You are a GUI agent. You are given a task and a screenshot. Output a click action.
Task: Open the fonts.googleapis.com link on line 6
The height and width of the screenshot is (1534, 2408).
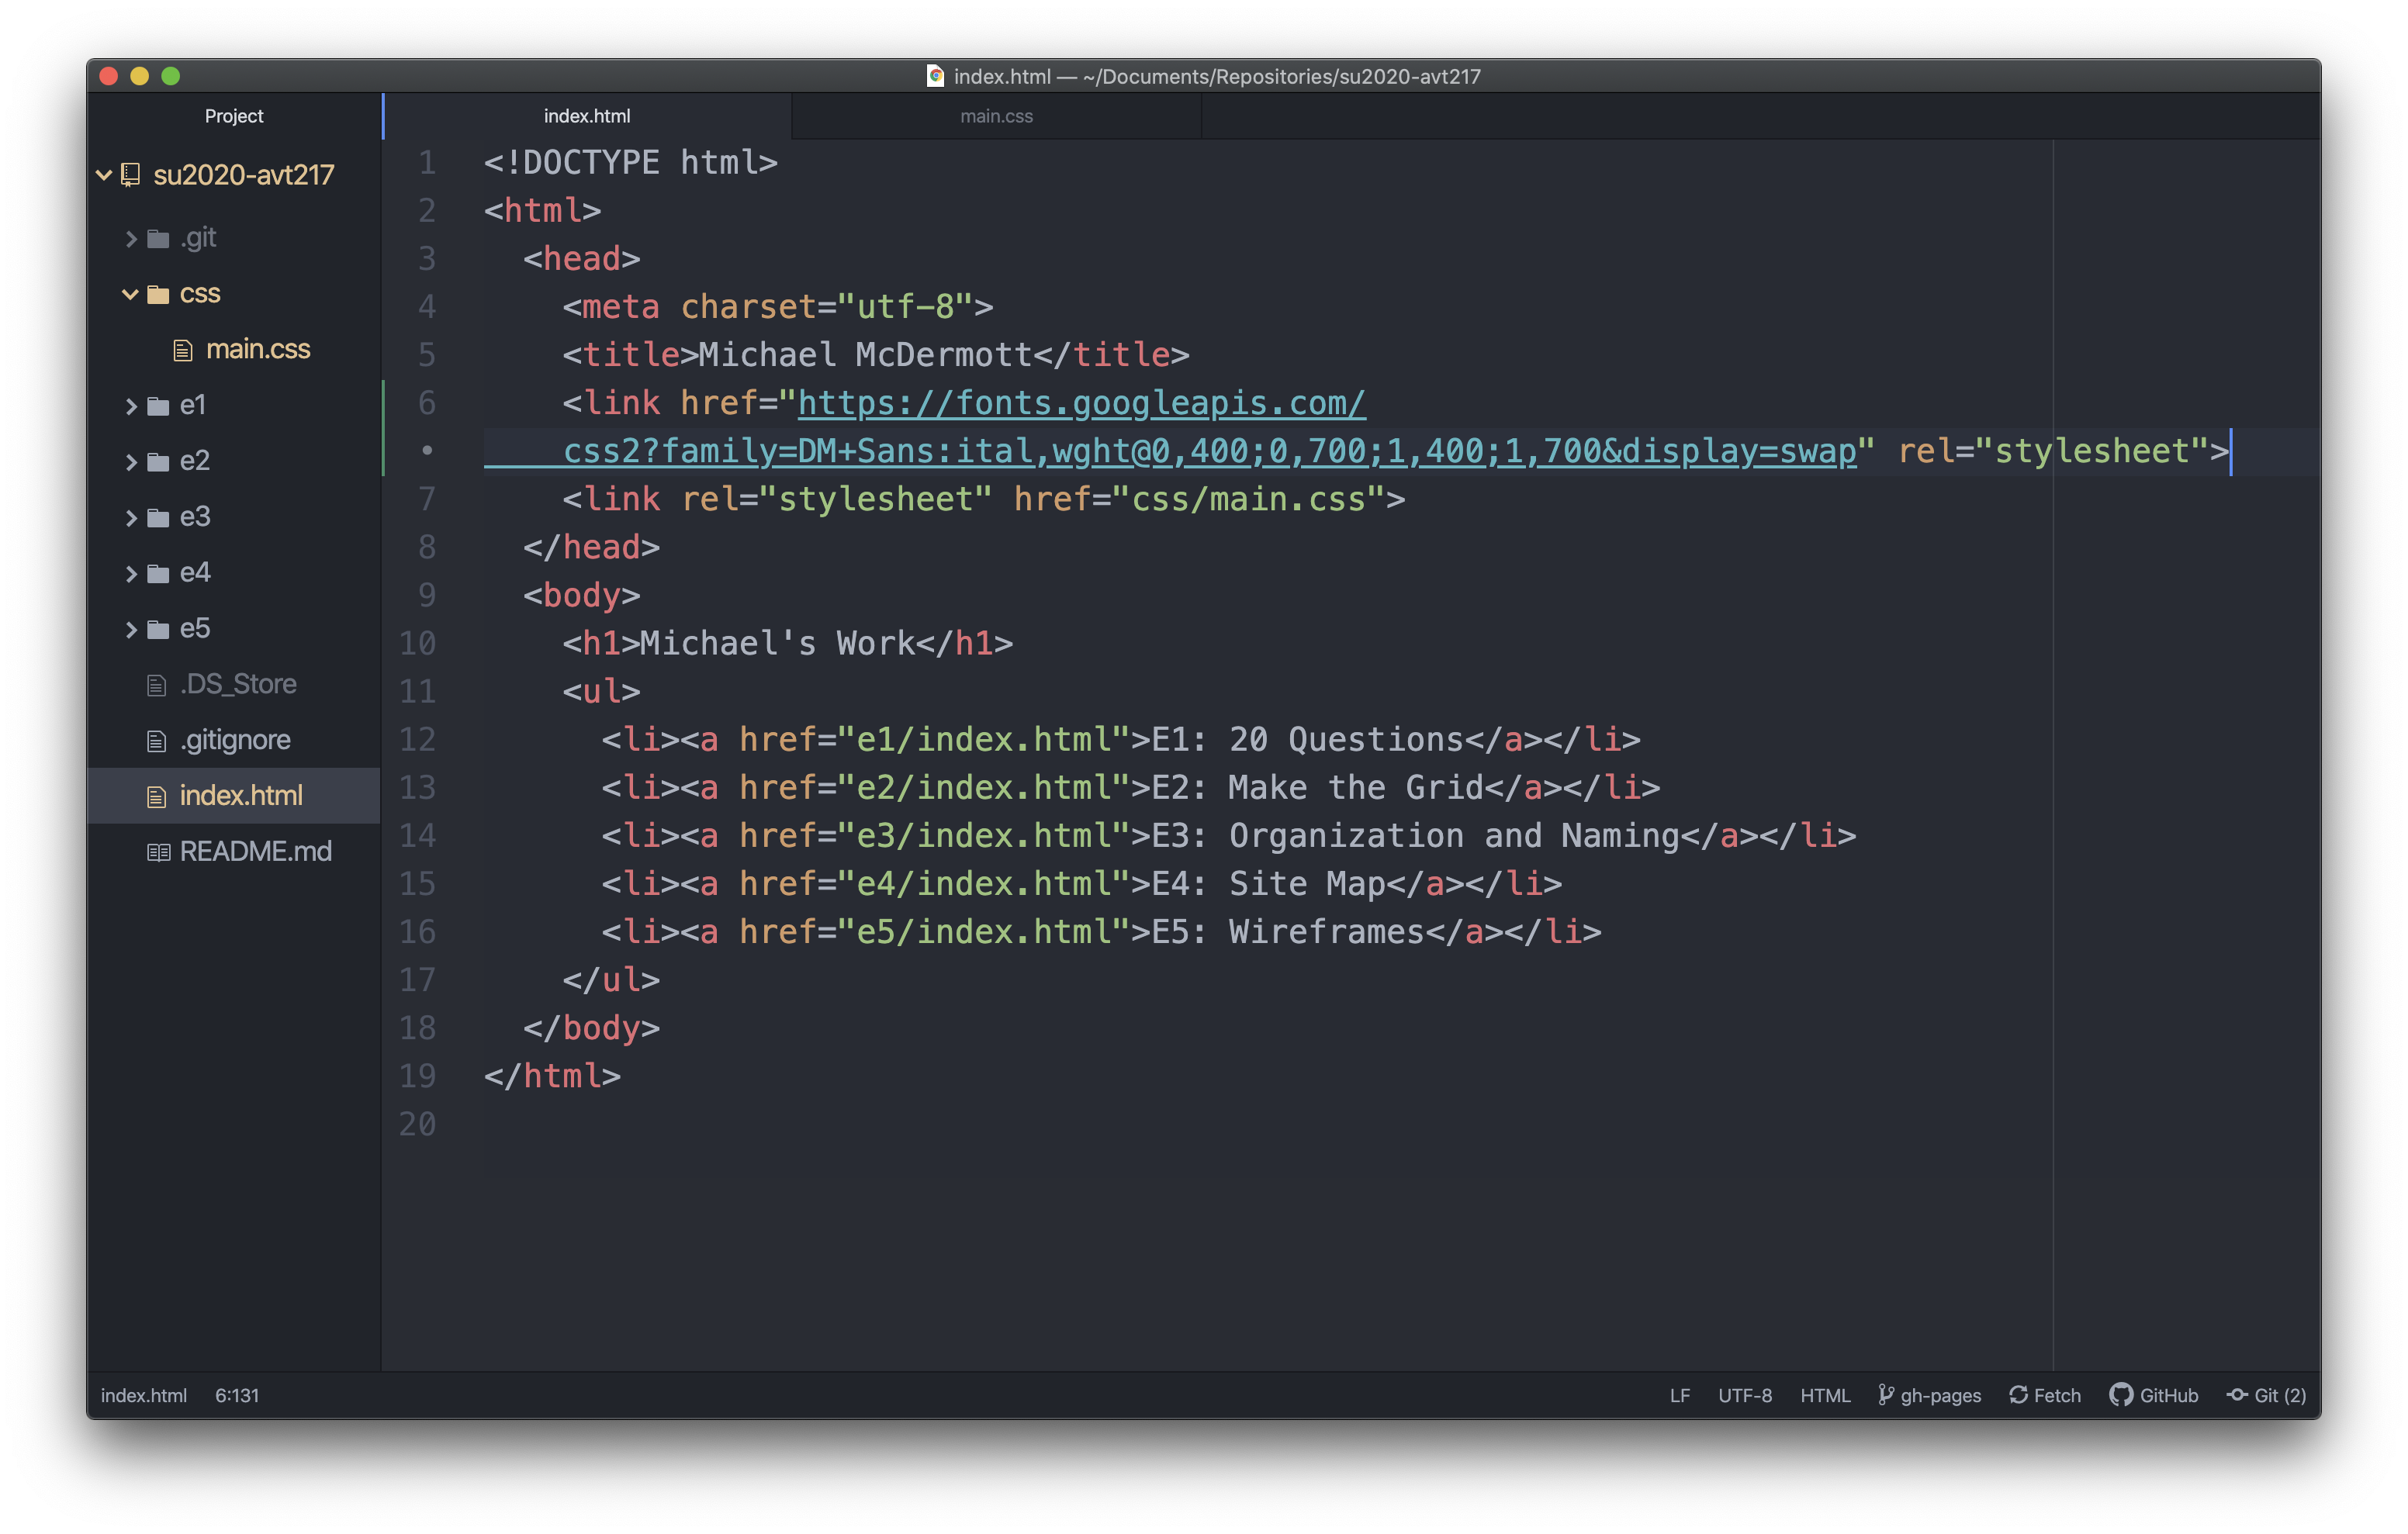click(1081, 403)
